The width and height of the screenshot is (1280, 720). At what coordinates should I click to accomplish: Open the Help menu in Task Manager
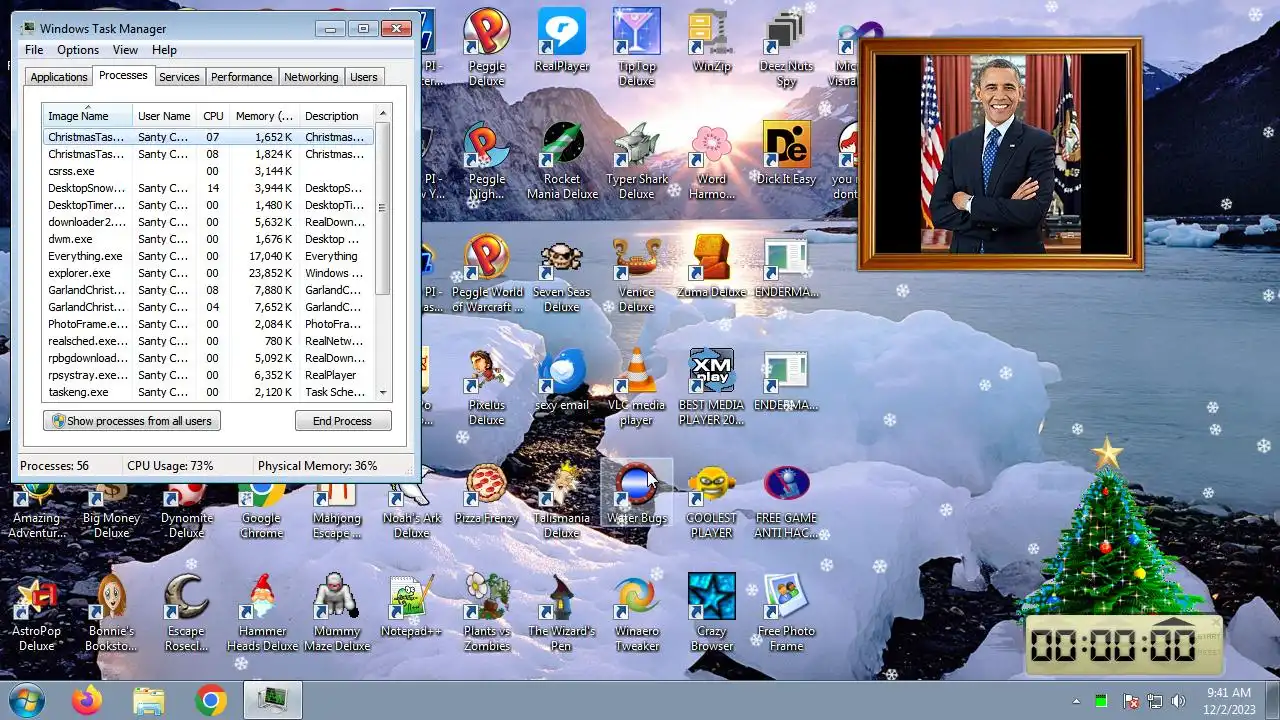164,50
